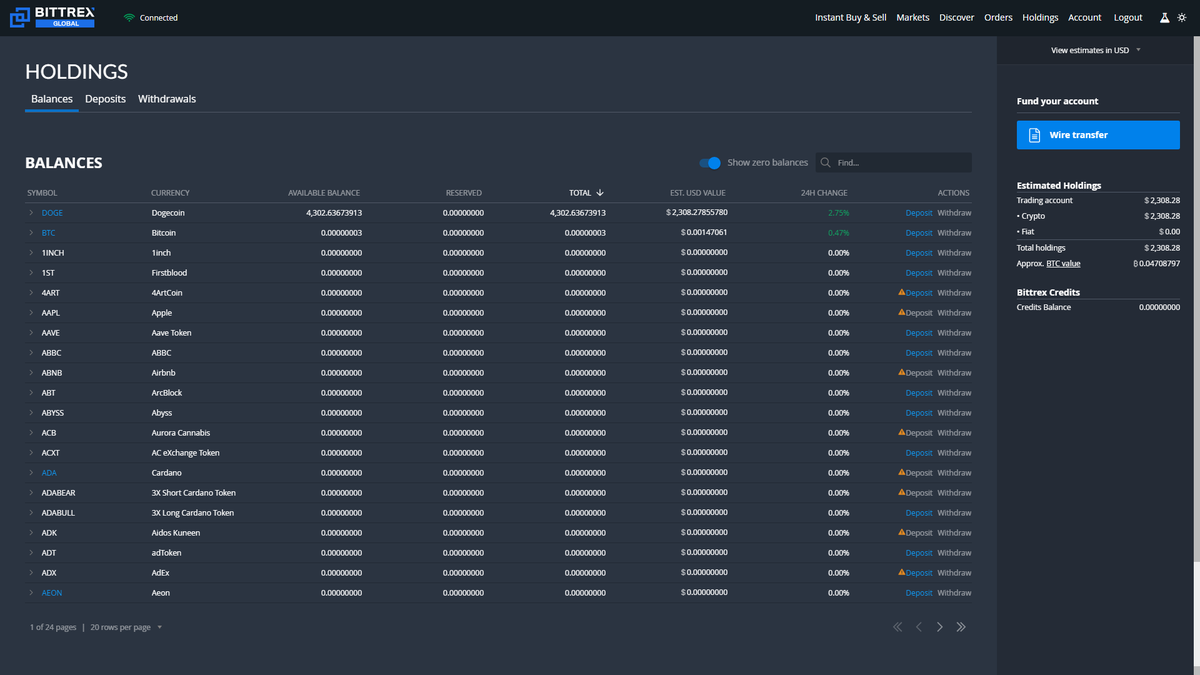Open the DOGE symbol link
The image size is (1200, 675).
coord(52,213)
